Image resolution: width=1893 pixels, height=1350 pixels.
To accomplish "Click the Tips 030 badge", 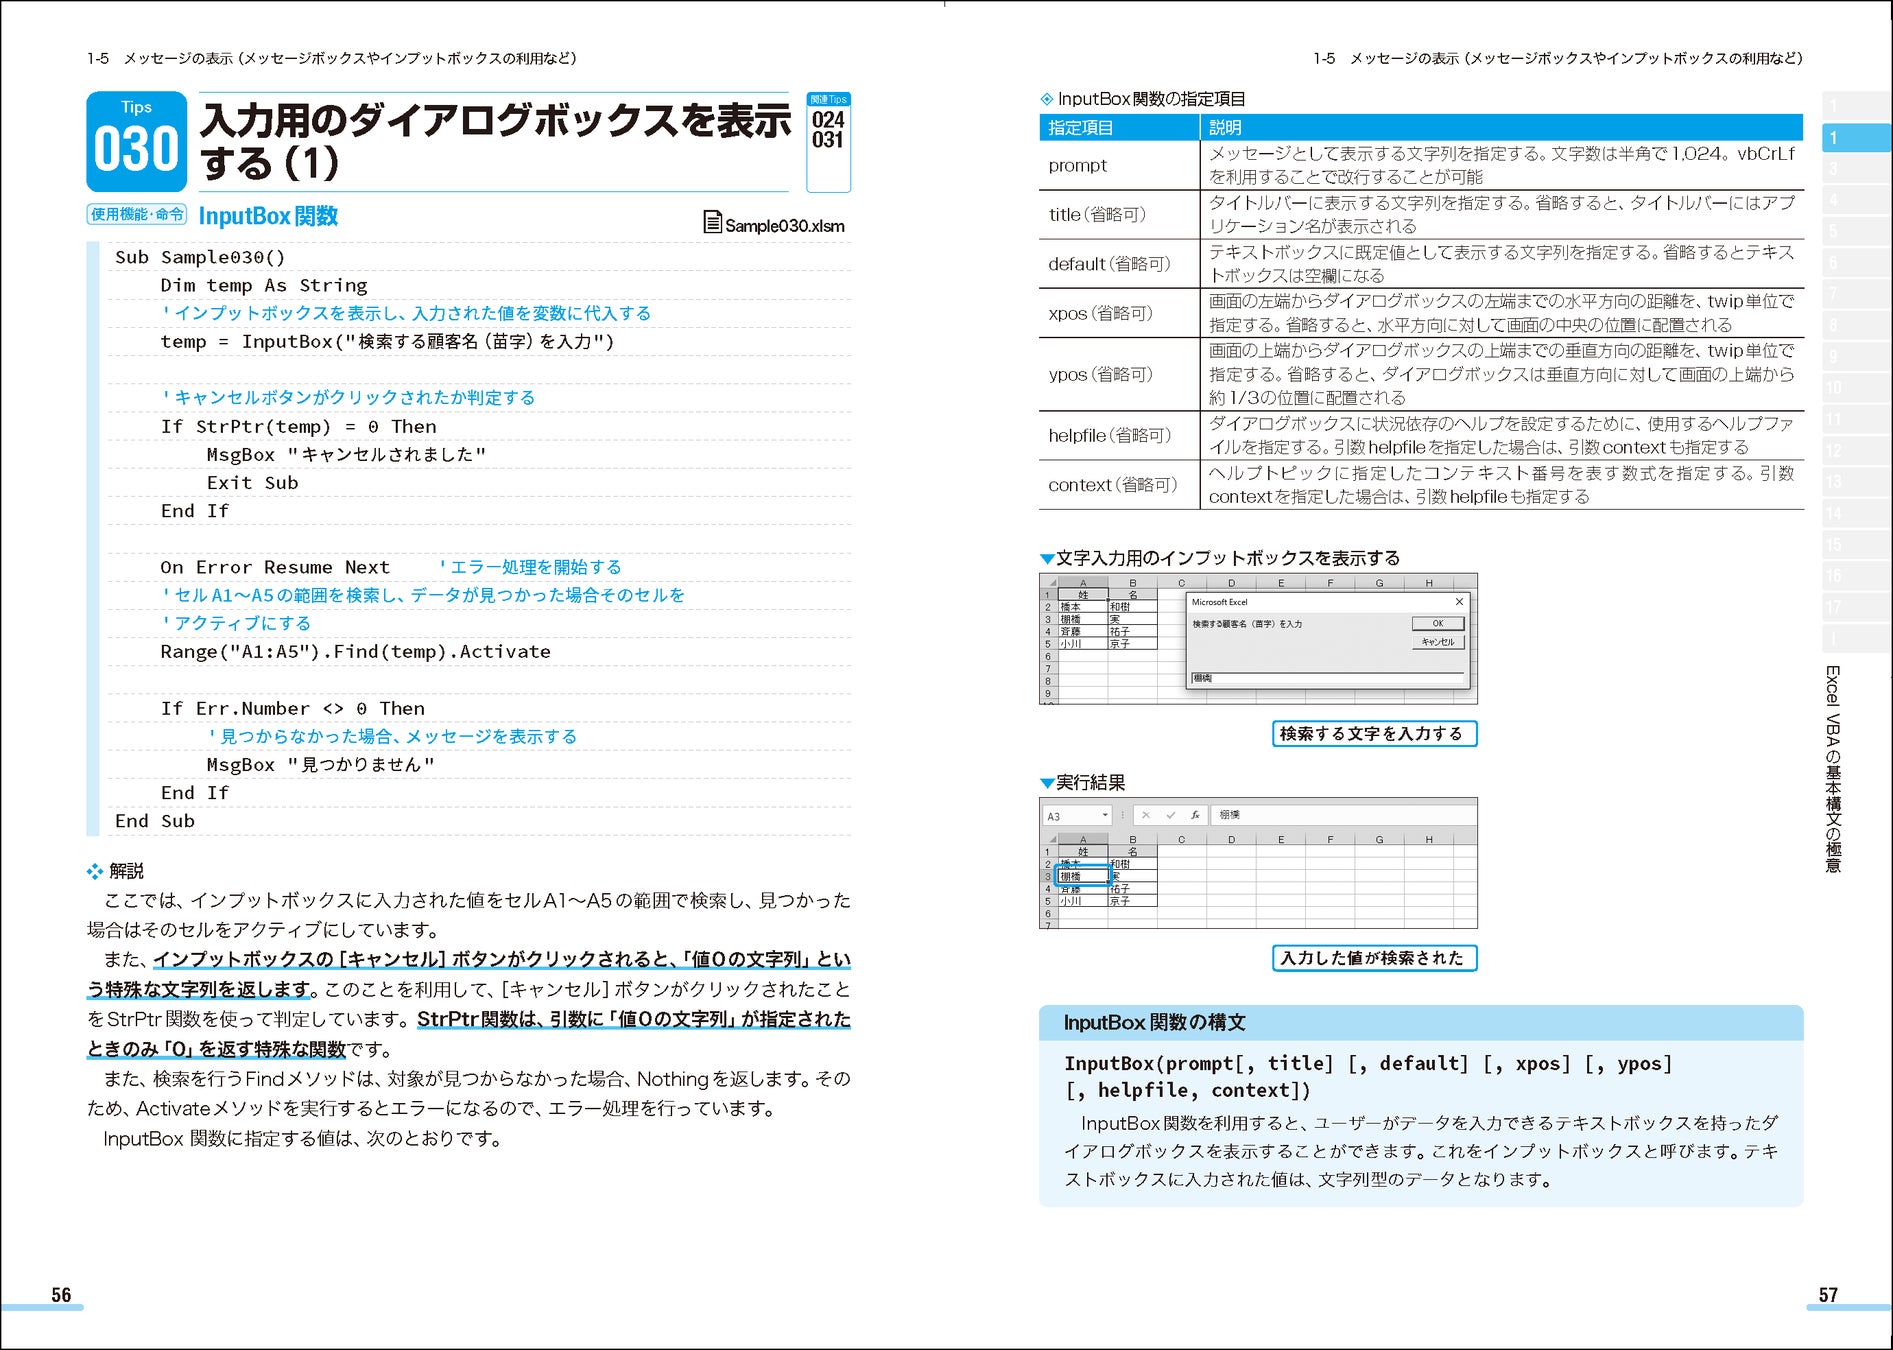I will (136, 141).
